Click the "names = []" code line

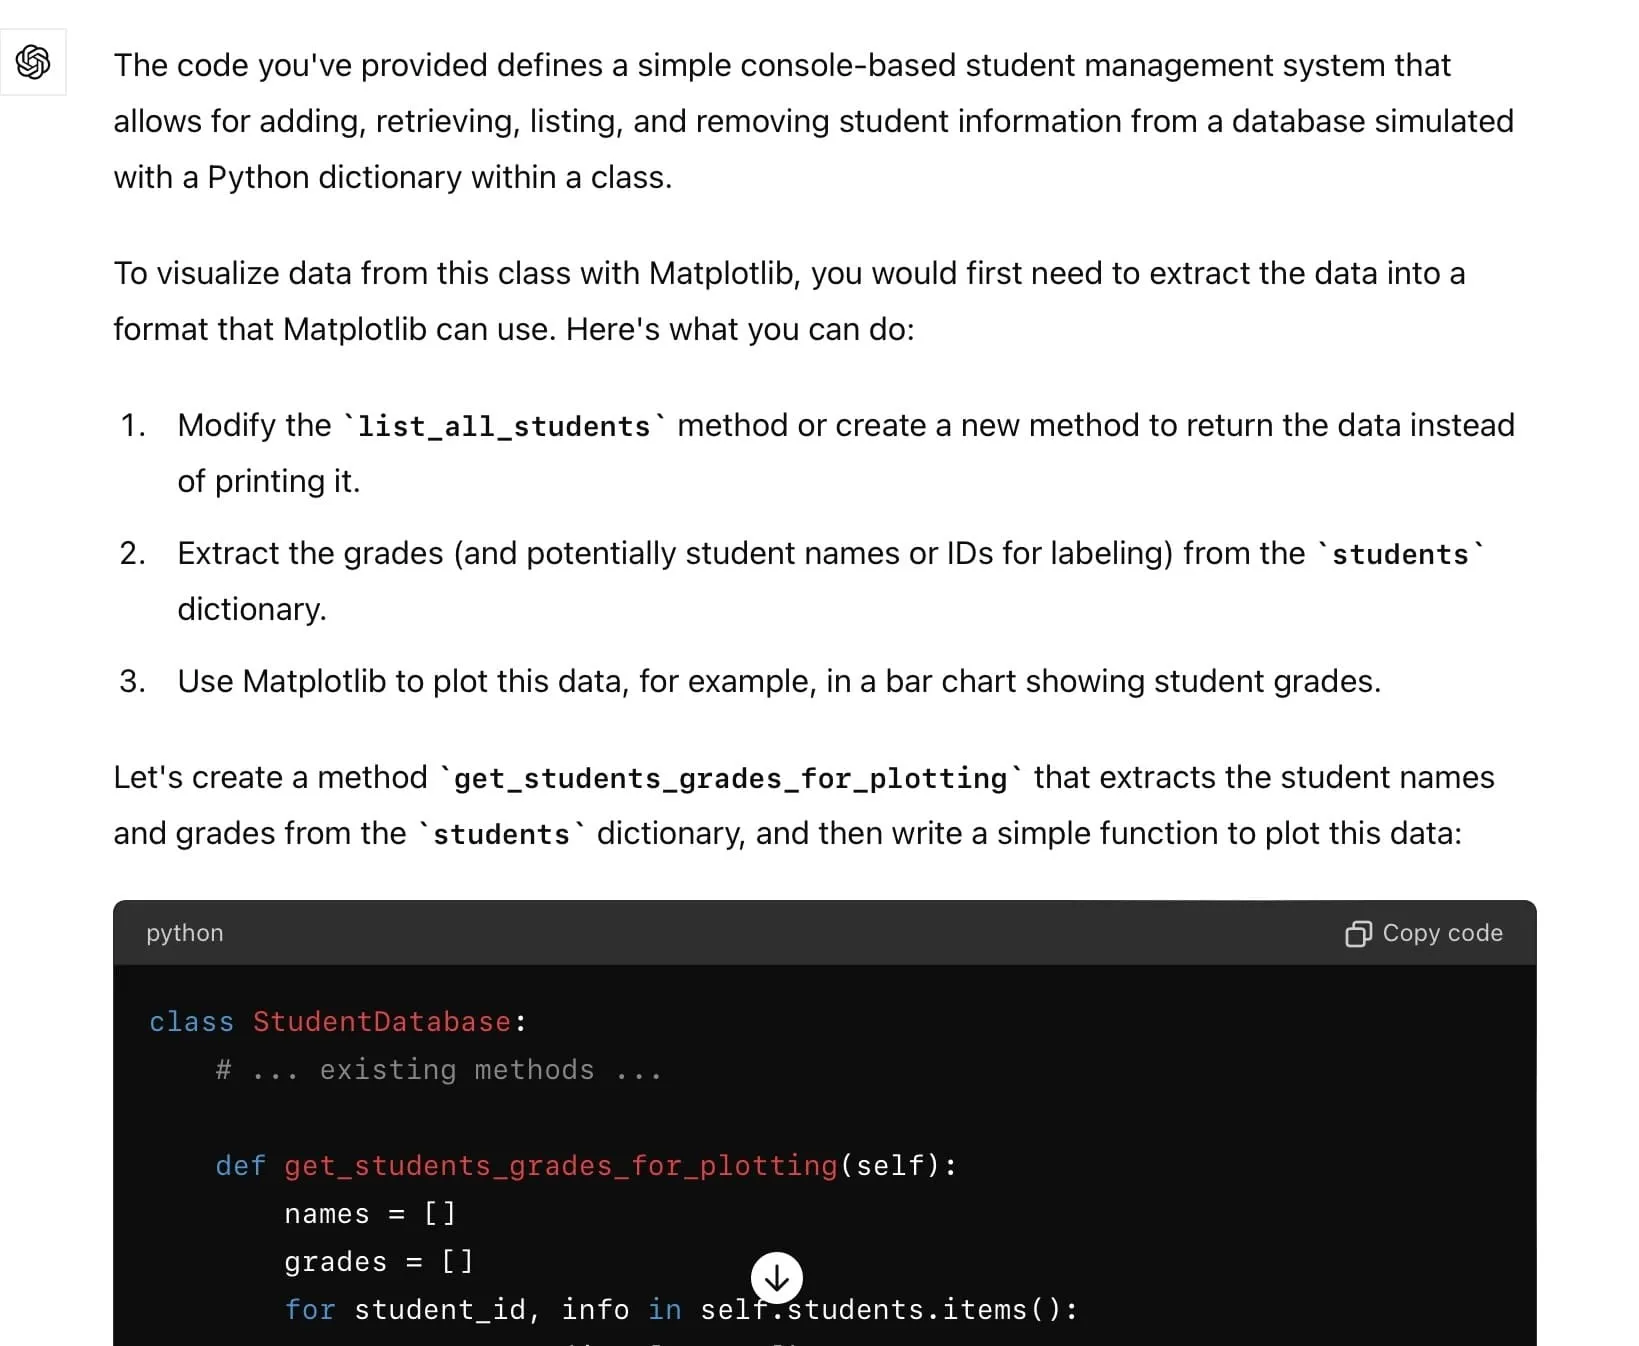pyautogui.click(x=370, y=1213)
